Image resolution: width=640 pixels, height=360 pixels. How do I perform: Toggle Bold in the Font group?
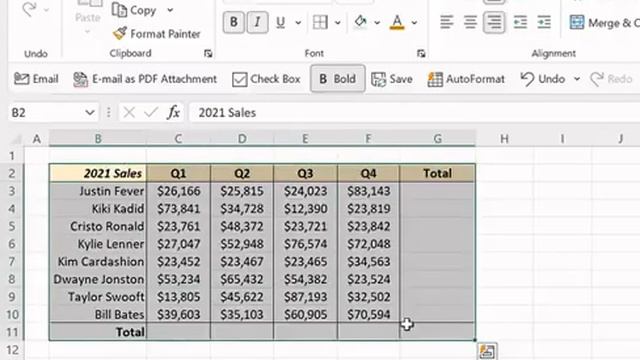(234, 22)
